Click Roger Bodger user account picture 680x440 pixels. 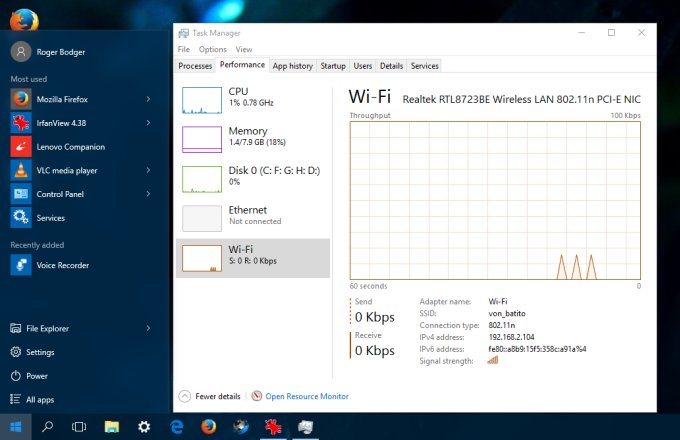click(x=21, y=52)
